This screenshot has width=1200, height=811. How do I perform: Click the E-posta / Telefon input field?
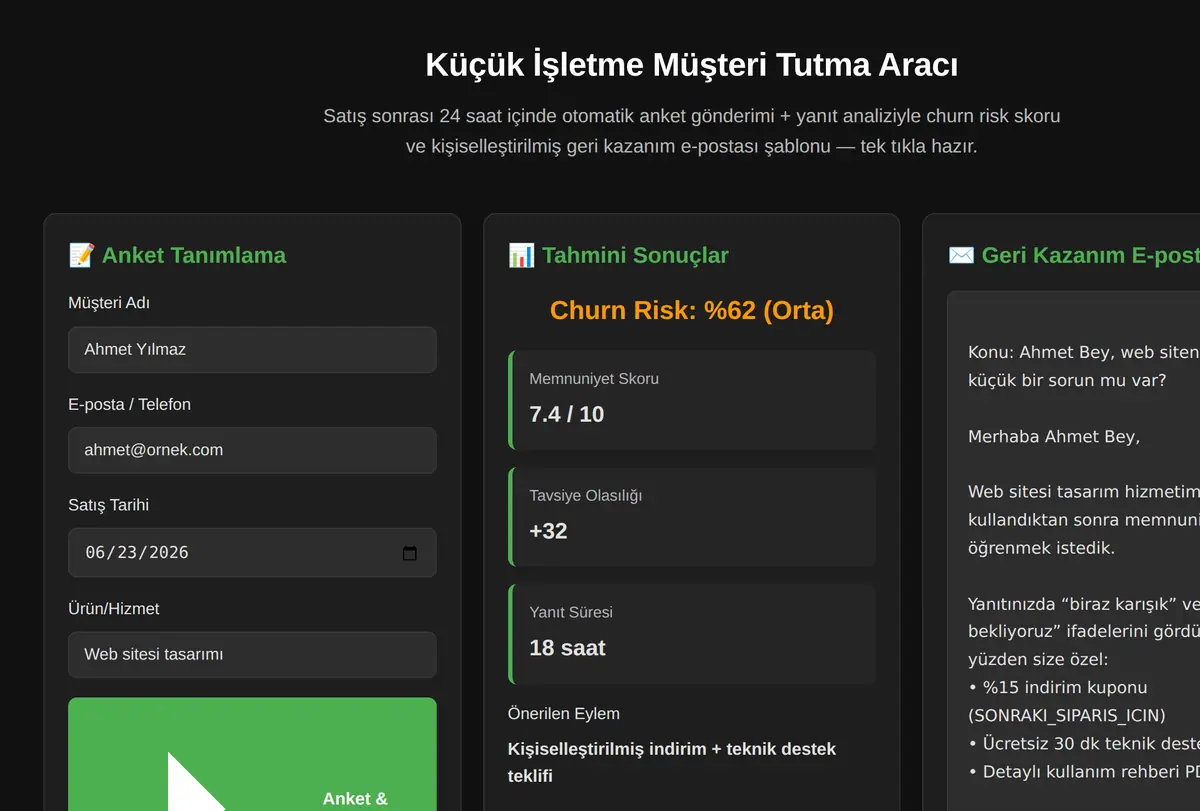pyautogui.click(x=252, y=450)
